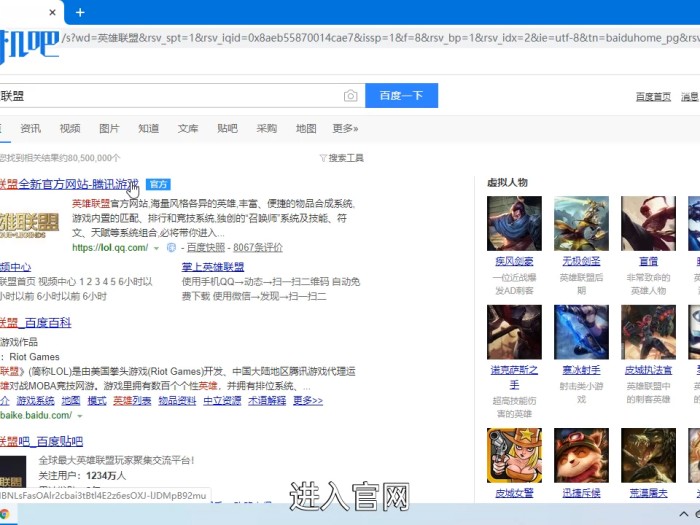
Task: Click the 百度首页 link
Action: pos(653,97)
